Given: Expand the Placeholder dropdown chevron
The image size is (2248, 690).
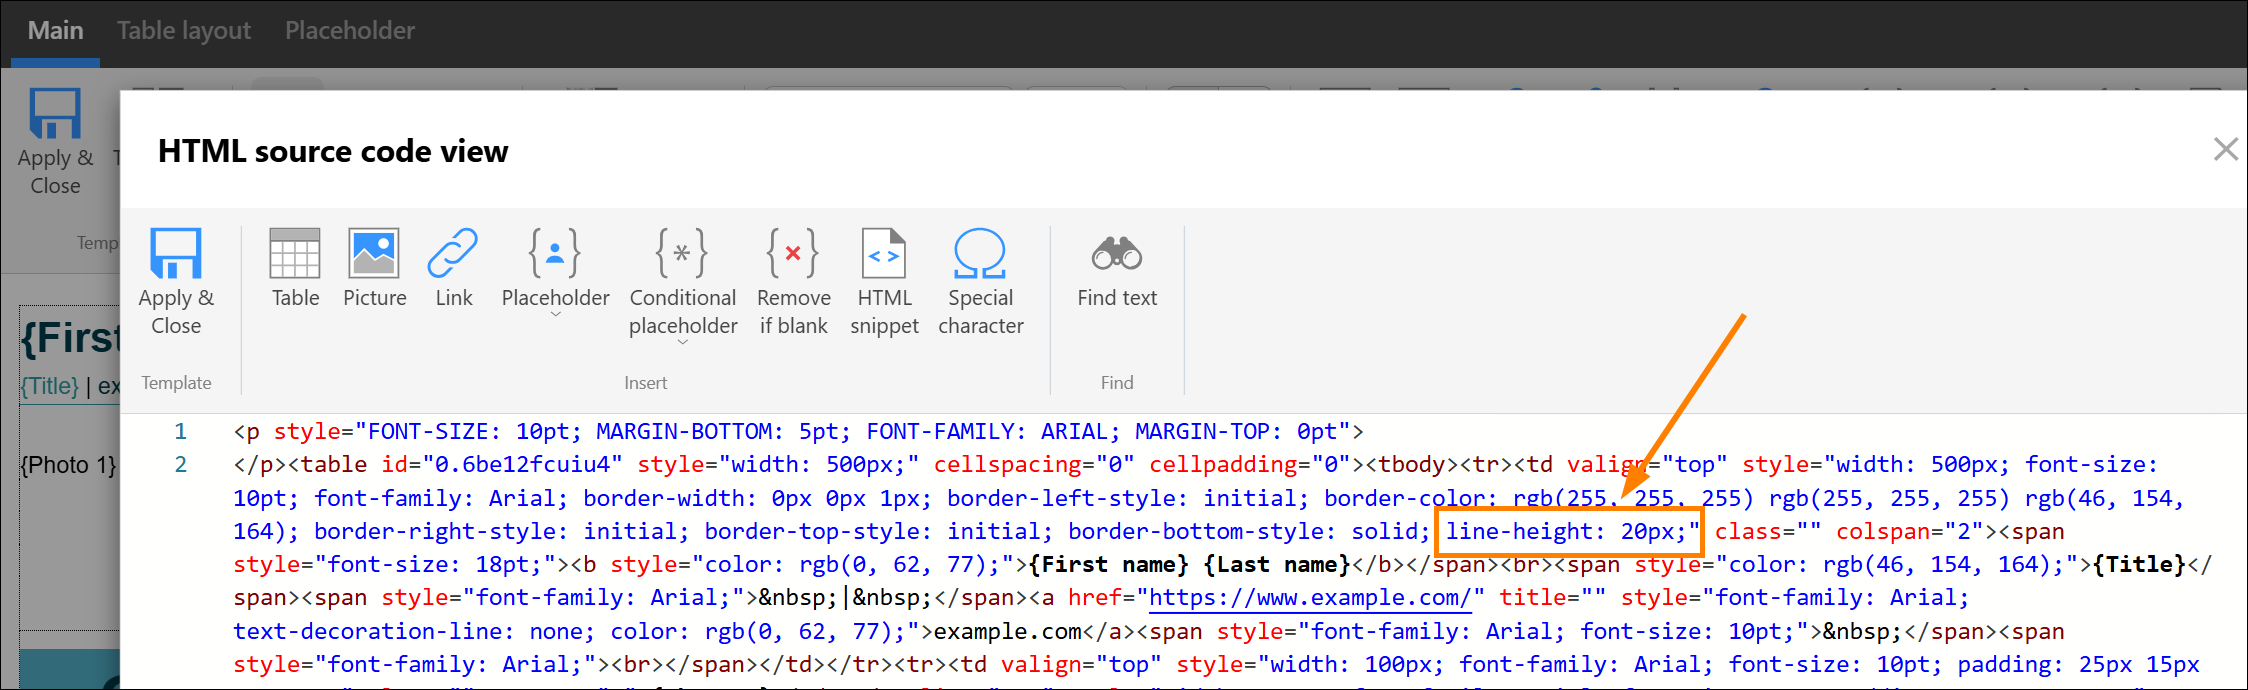Looking at the screenshot, I should (556, 316).
